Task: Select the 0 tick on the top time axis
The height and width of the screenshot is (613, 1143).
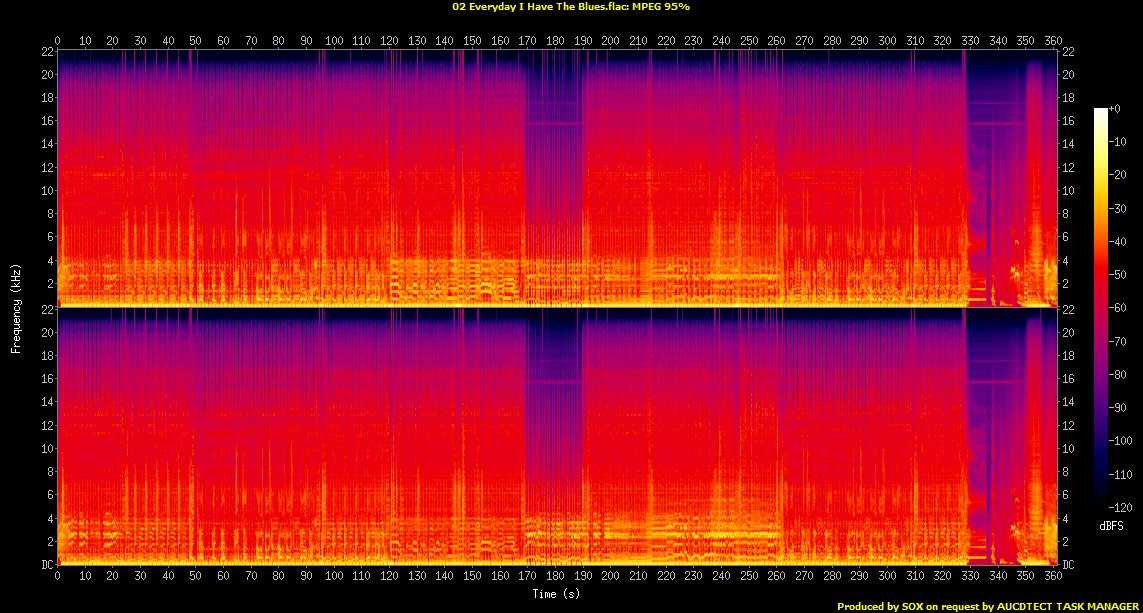Action: 57,40
